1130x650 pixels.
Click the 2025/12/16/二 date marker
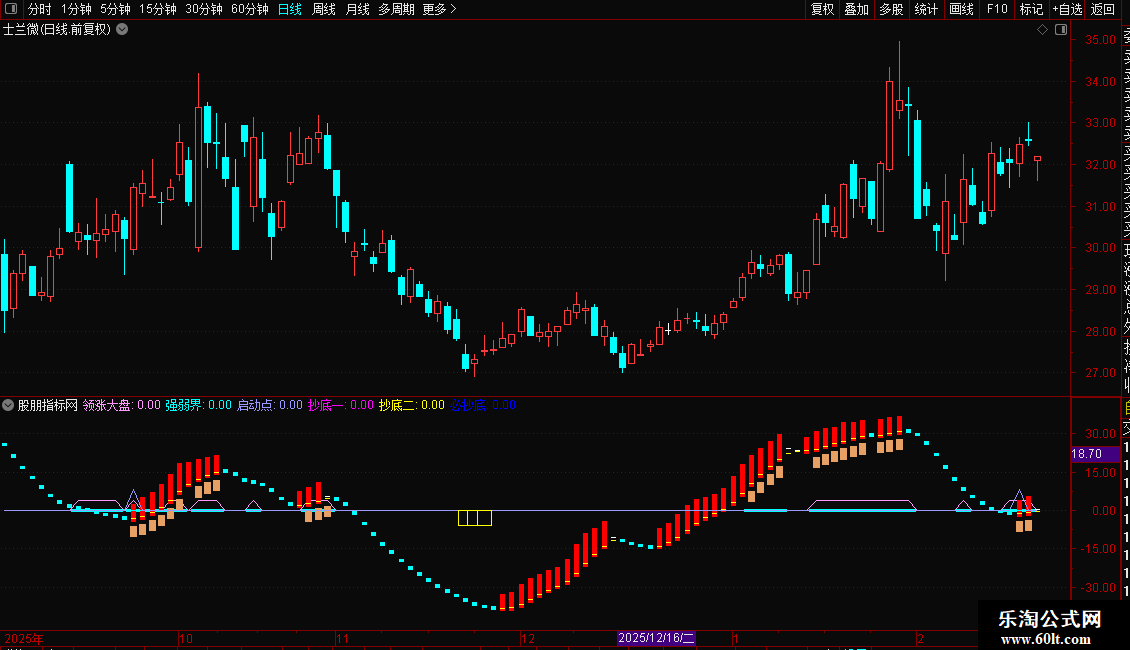pos(657,638)
